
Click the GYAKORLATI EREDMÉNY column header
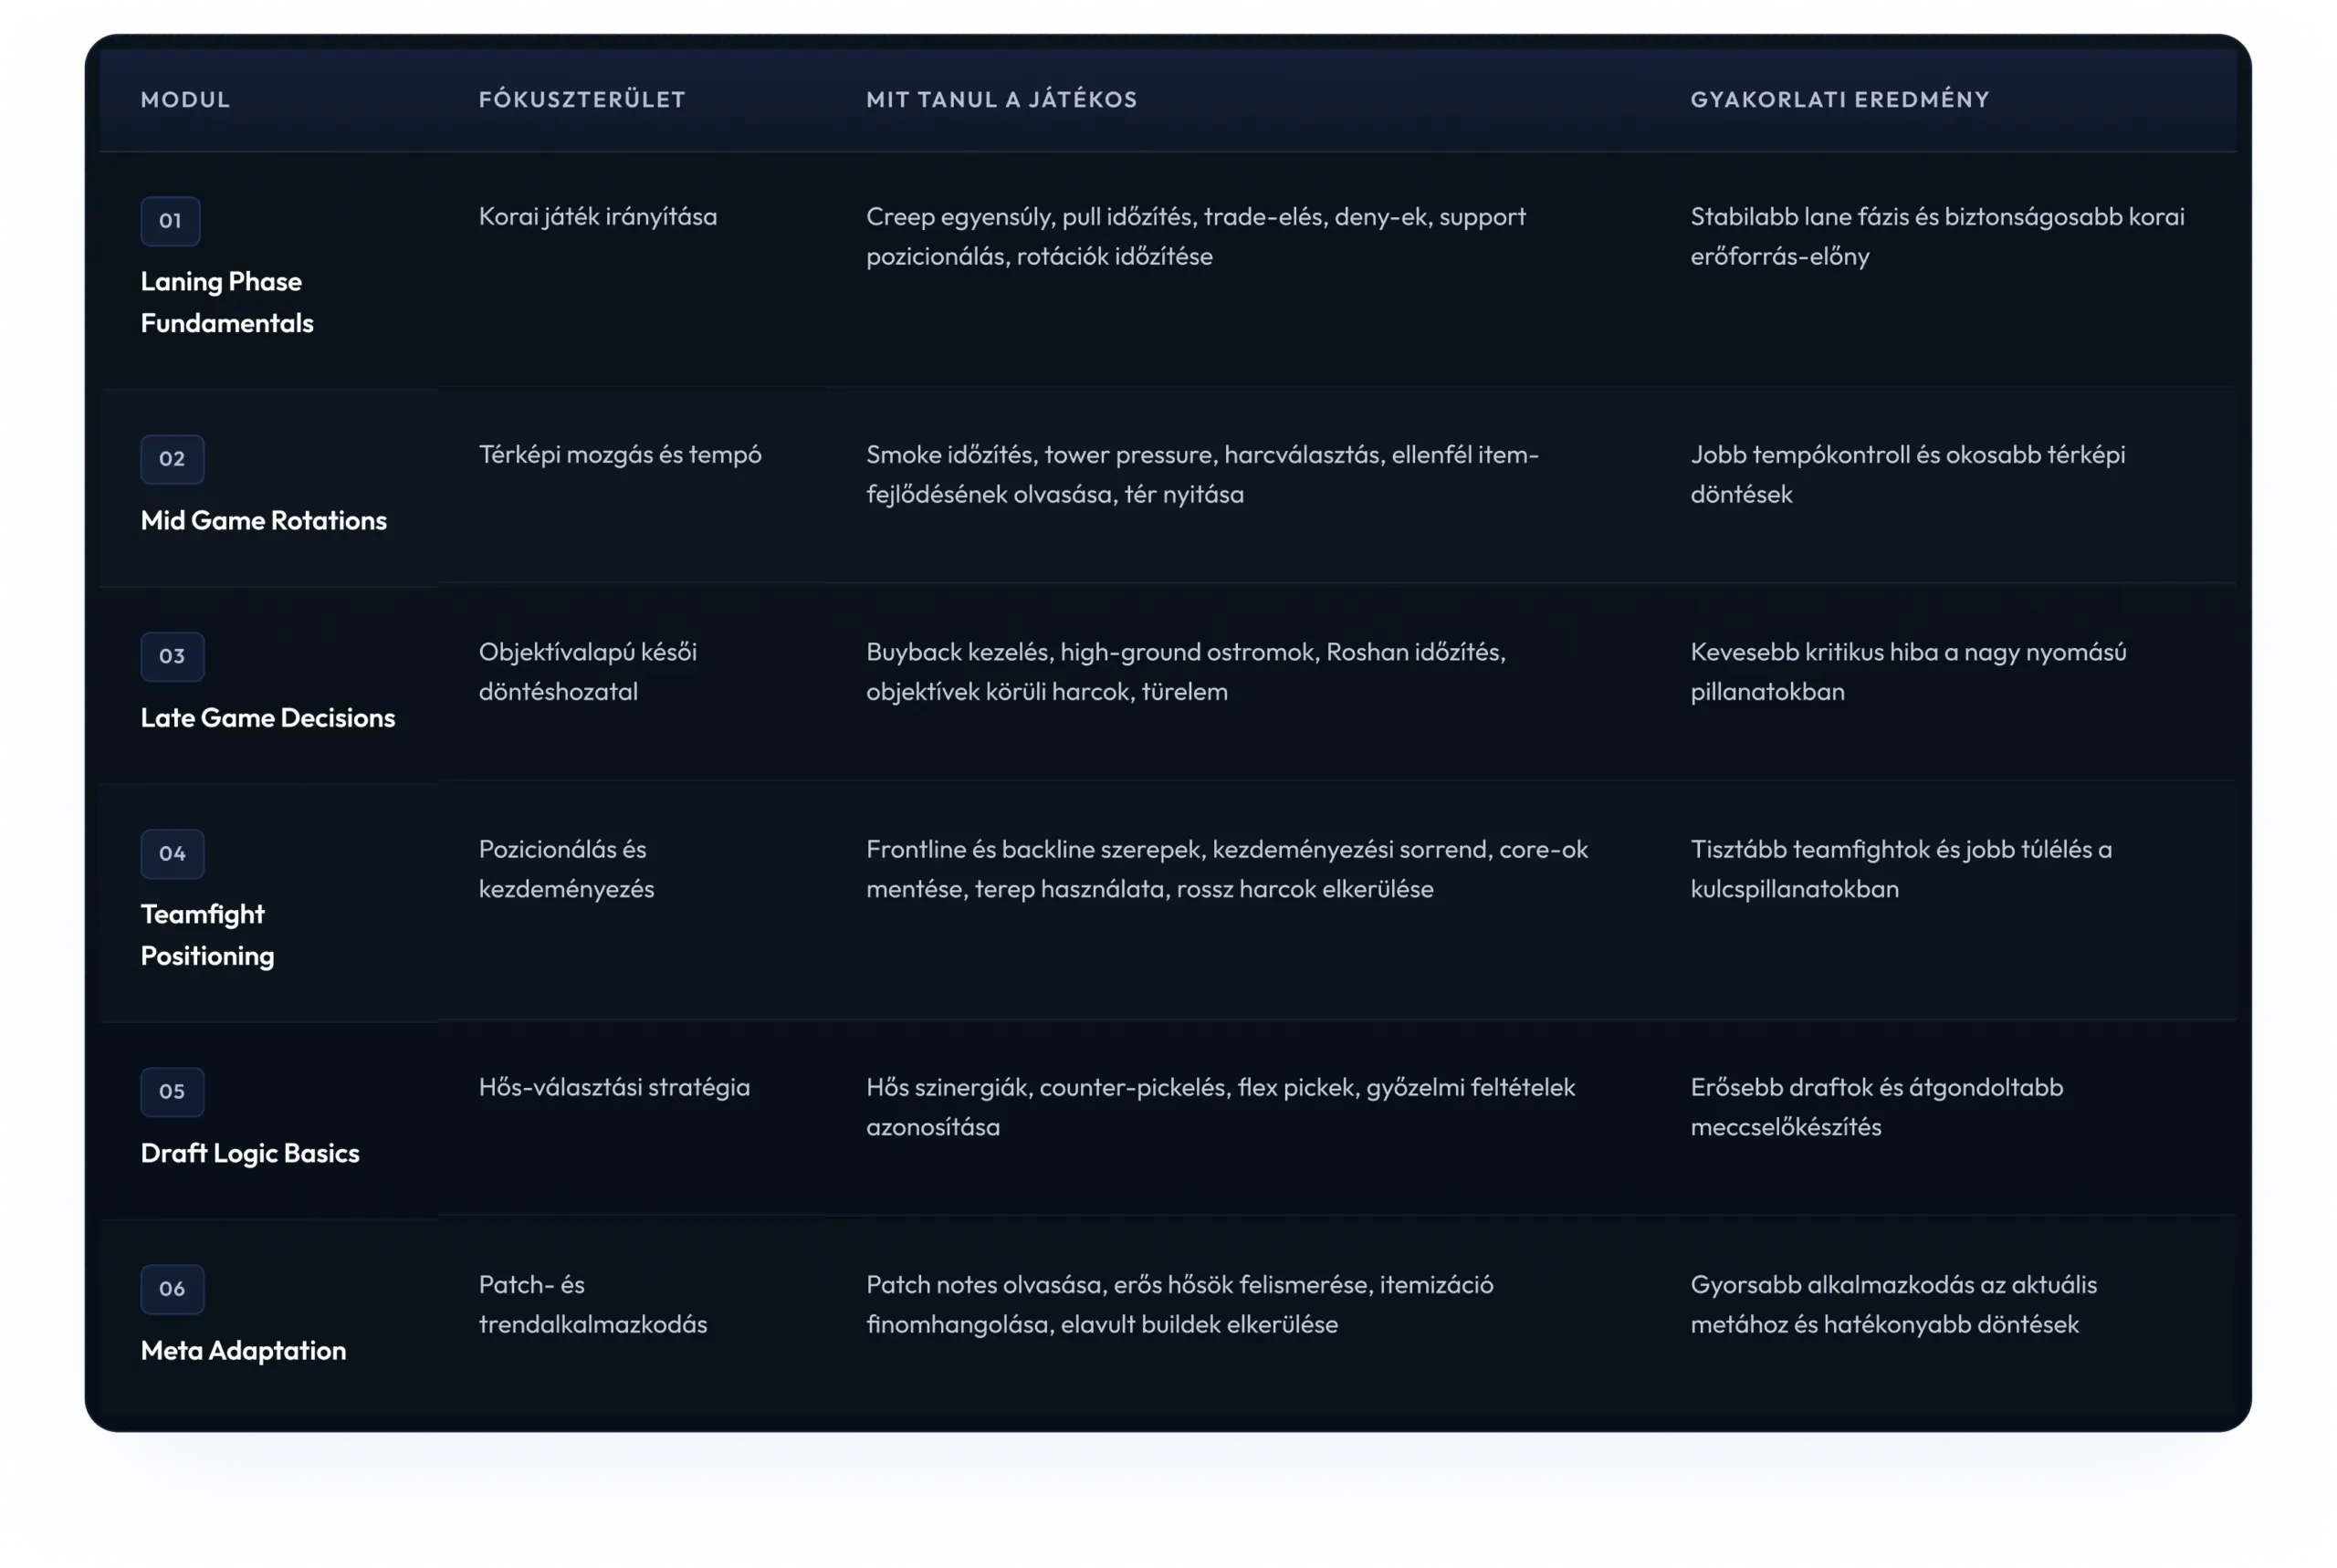pos(1839,100)
